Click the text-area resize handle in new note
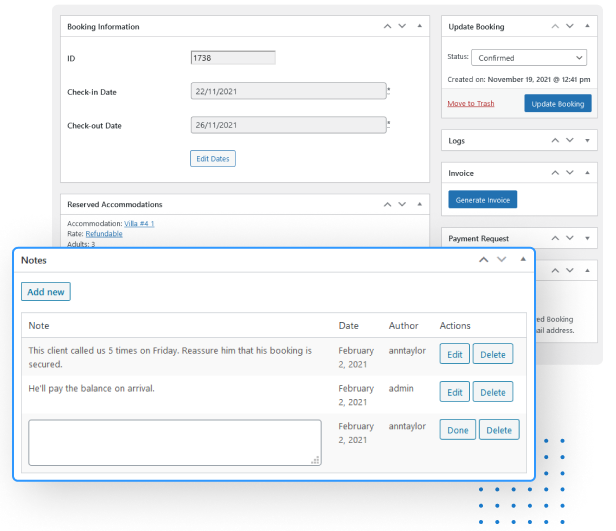 [315, 460]
